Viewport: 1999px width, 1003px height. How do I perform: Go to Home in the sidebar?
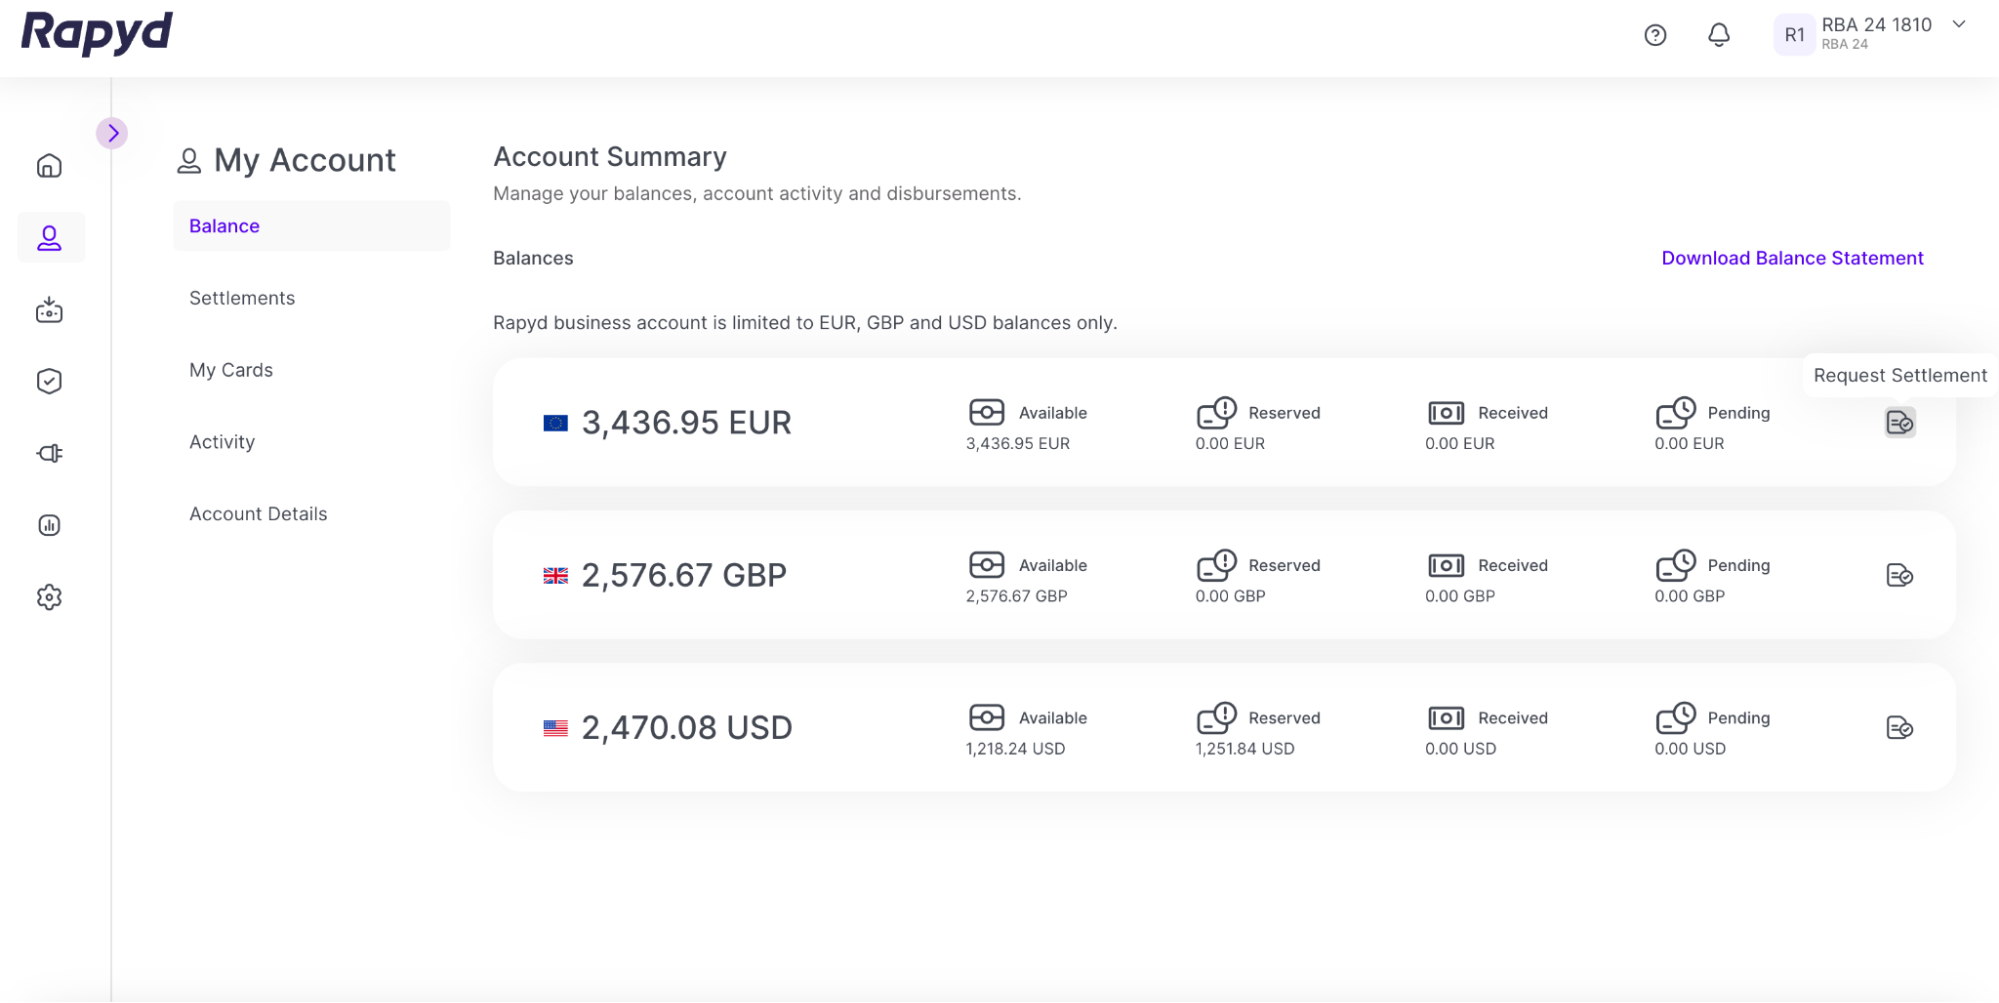coord(49,166)
